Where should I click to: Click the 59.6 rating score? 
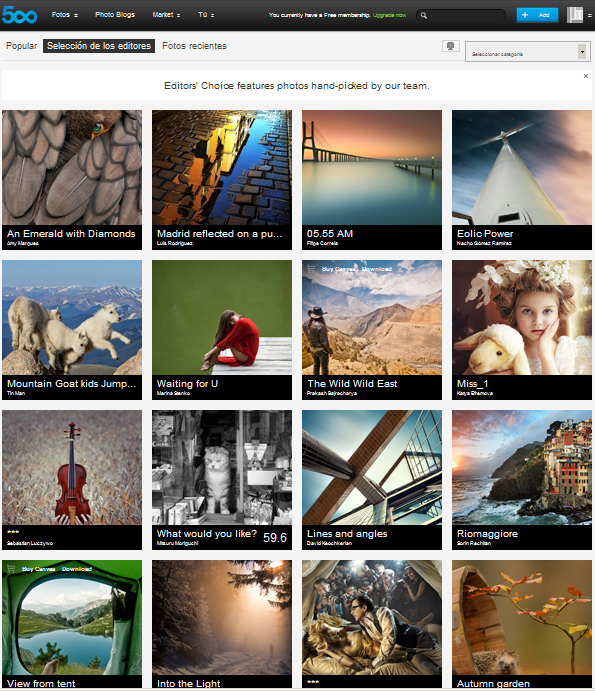275,538
